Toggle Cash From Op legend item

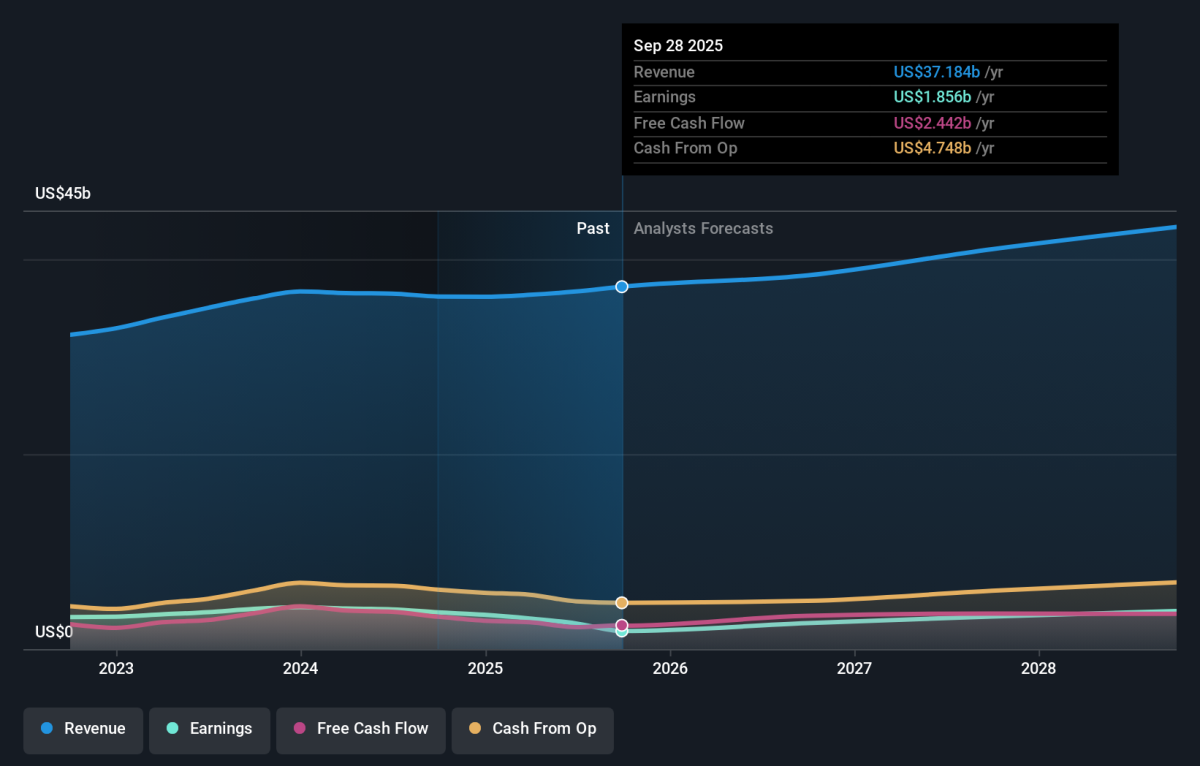(x=533, y=729)
